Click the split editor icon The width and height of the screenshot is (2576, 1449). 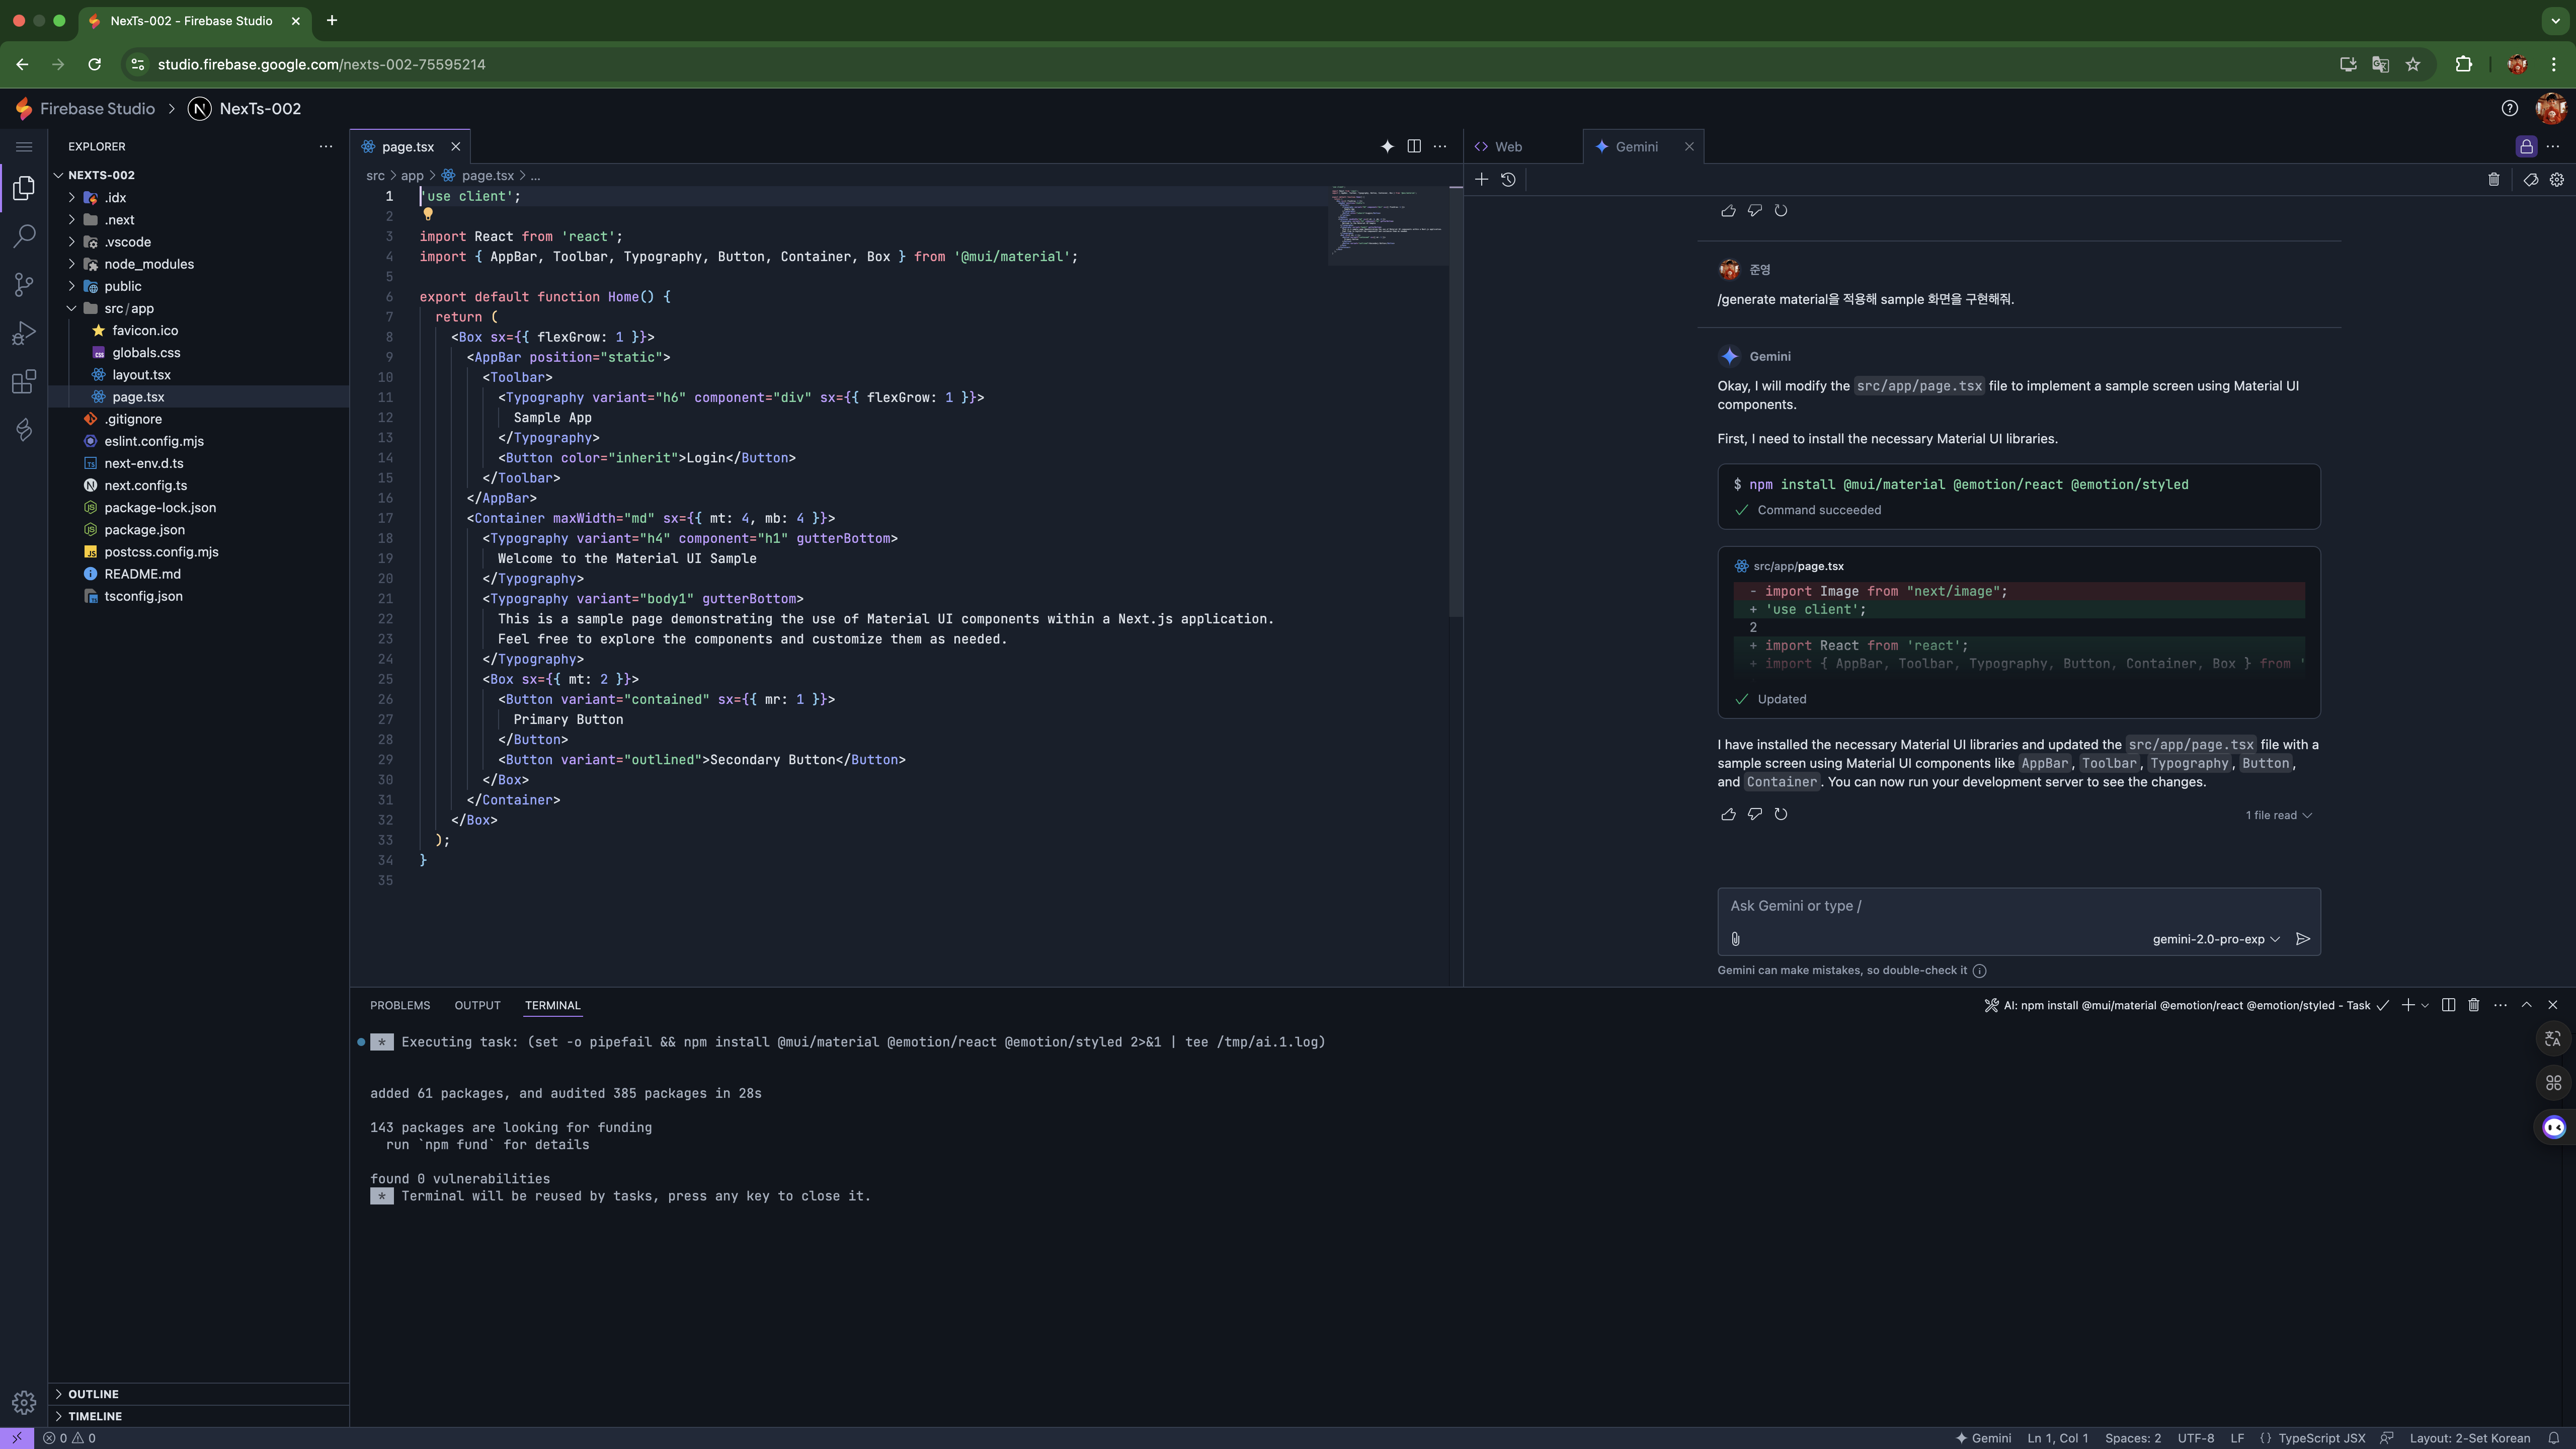(1414, 146)
